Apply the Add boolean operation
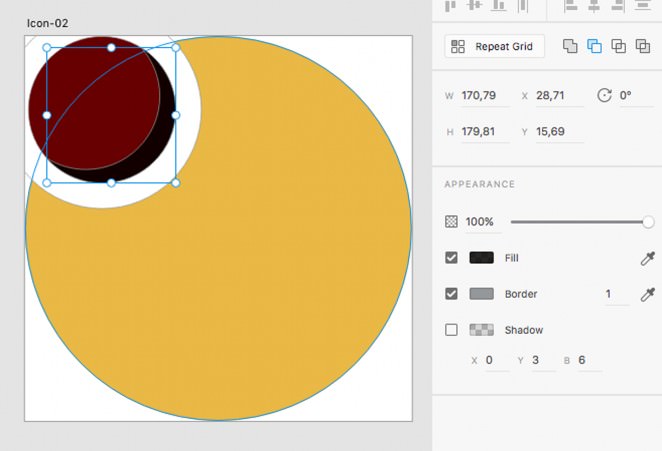The height and width of the screenshot is (451, 662). (x=570, y=46)
